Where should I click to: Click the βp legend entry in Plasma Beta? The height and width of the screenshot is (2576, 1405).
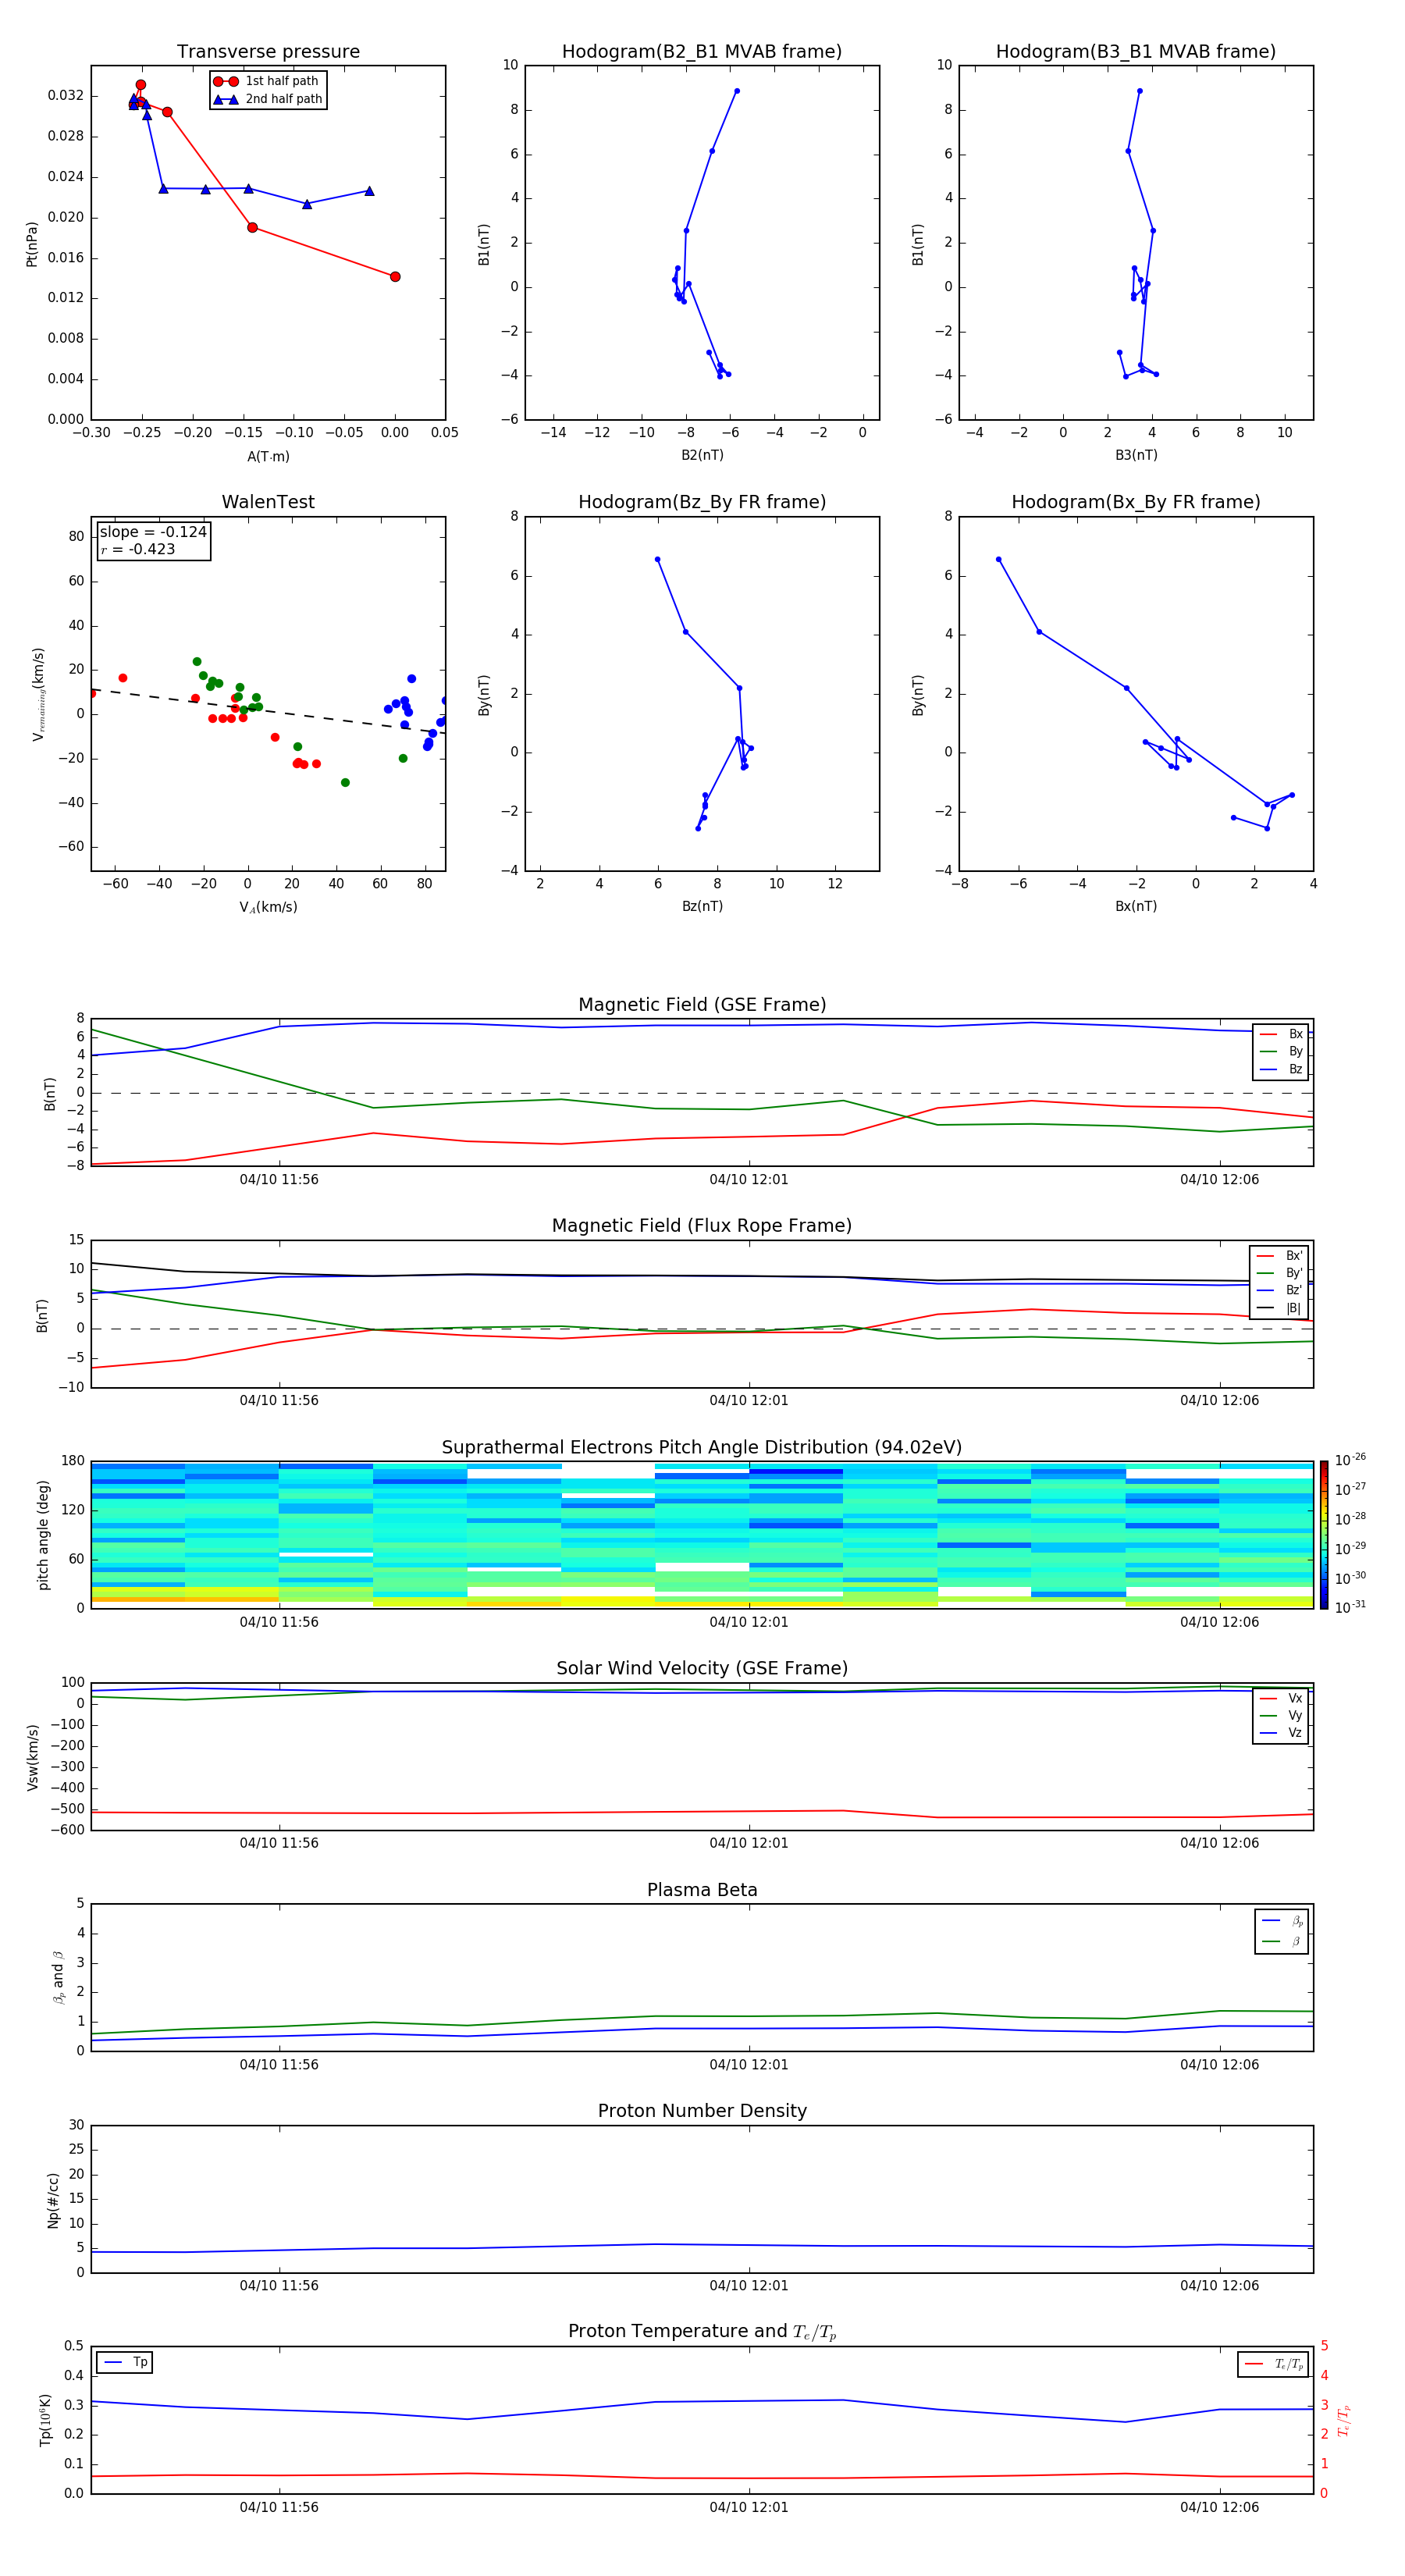(1282, 1921)
